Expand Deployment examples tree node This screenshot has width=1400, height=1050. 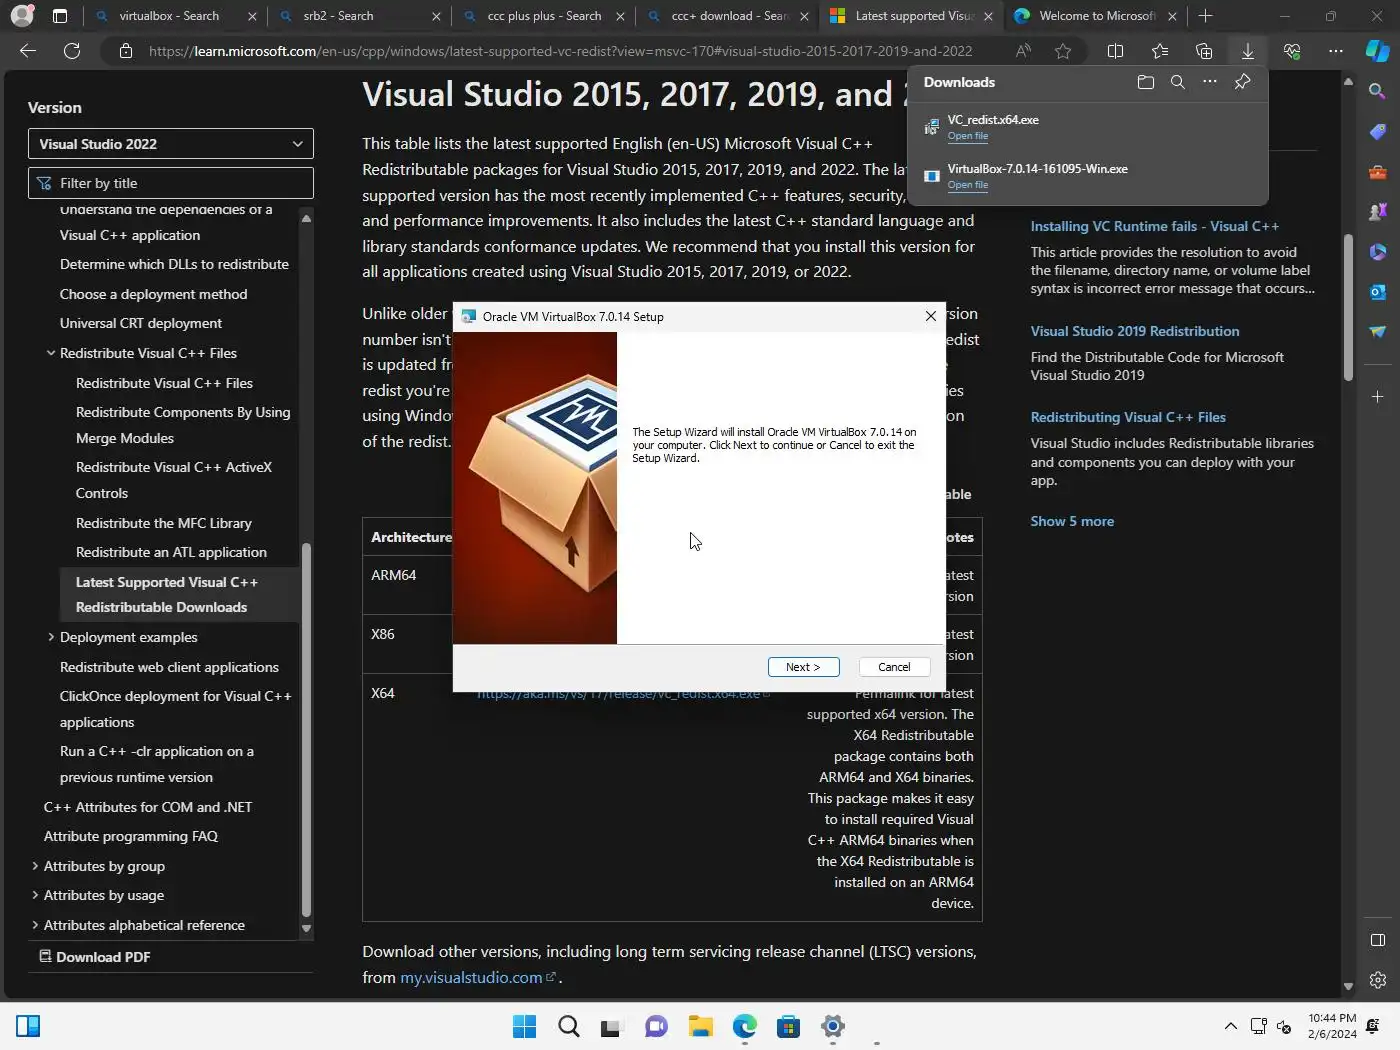pyautogui.click(x=51, y=637)
